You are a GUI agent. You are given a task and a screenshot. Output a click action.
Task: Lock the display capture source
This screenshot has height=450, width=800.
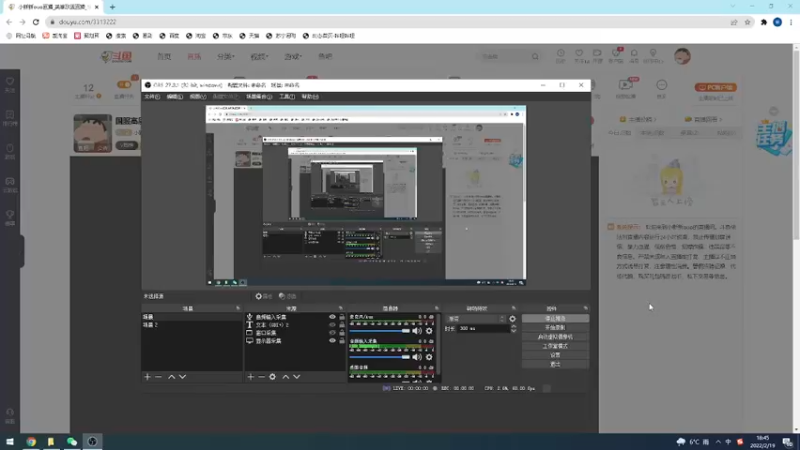click(x=342, y=340)
